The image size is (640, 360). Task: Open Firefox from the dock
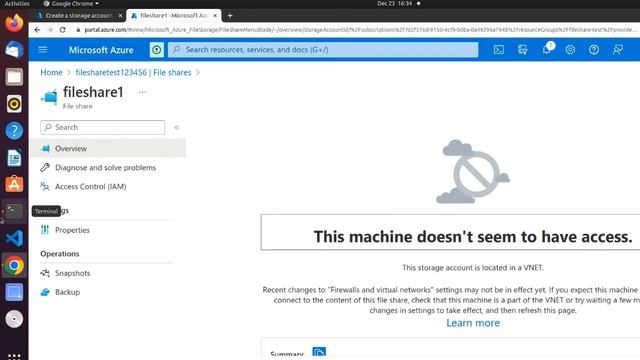pyautogui.click(x=14, y=22)
